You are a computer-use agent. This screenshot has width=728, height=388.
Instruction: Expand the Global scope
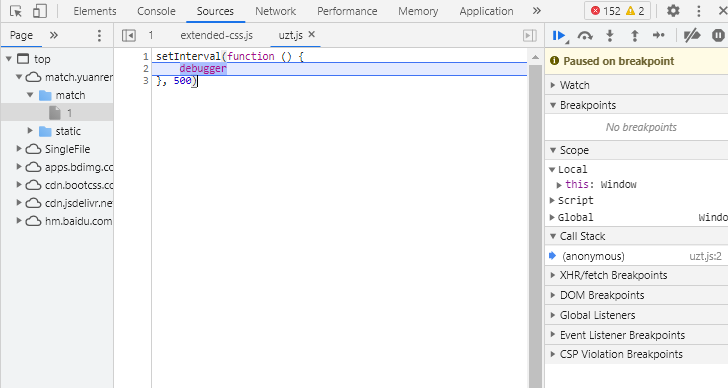click(552, 217)
